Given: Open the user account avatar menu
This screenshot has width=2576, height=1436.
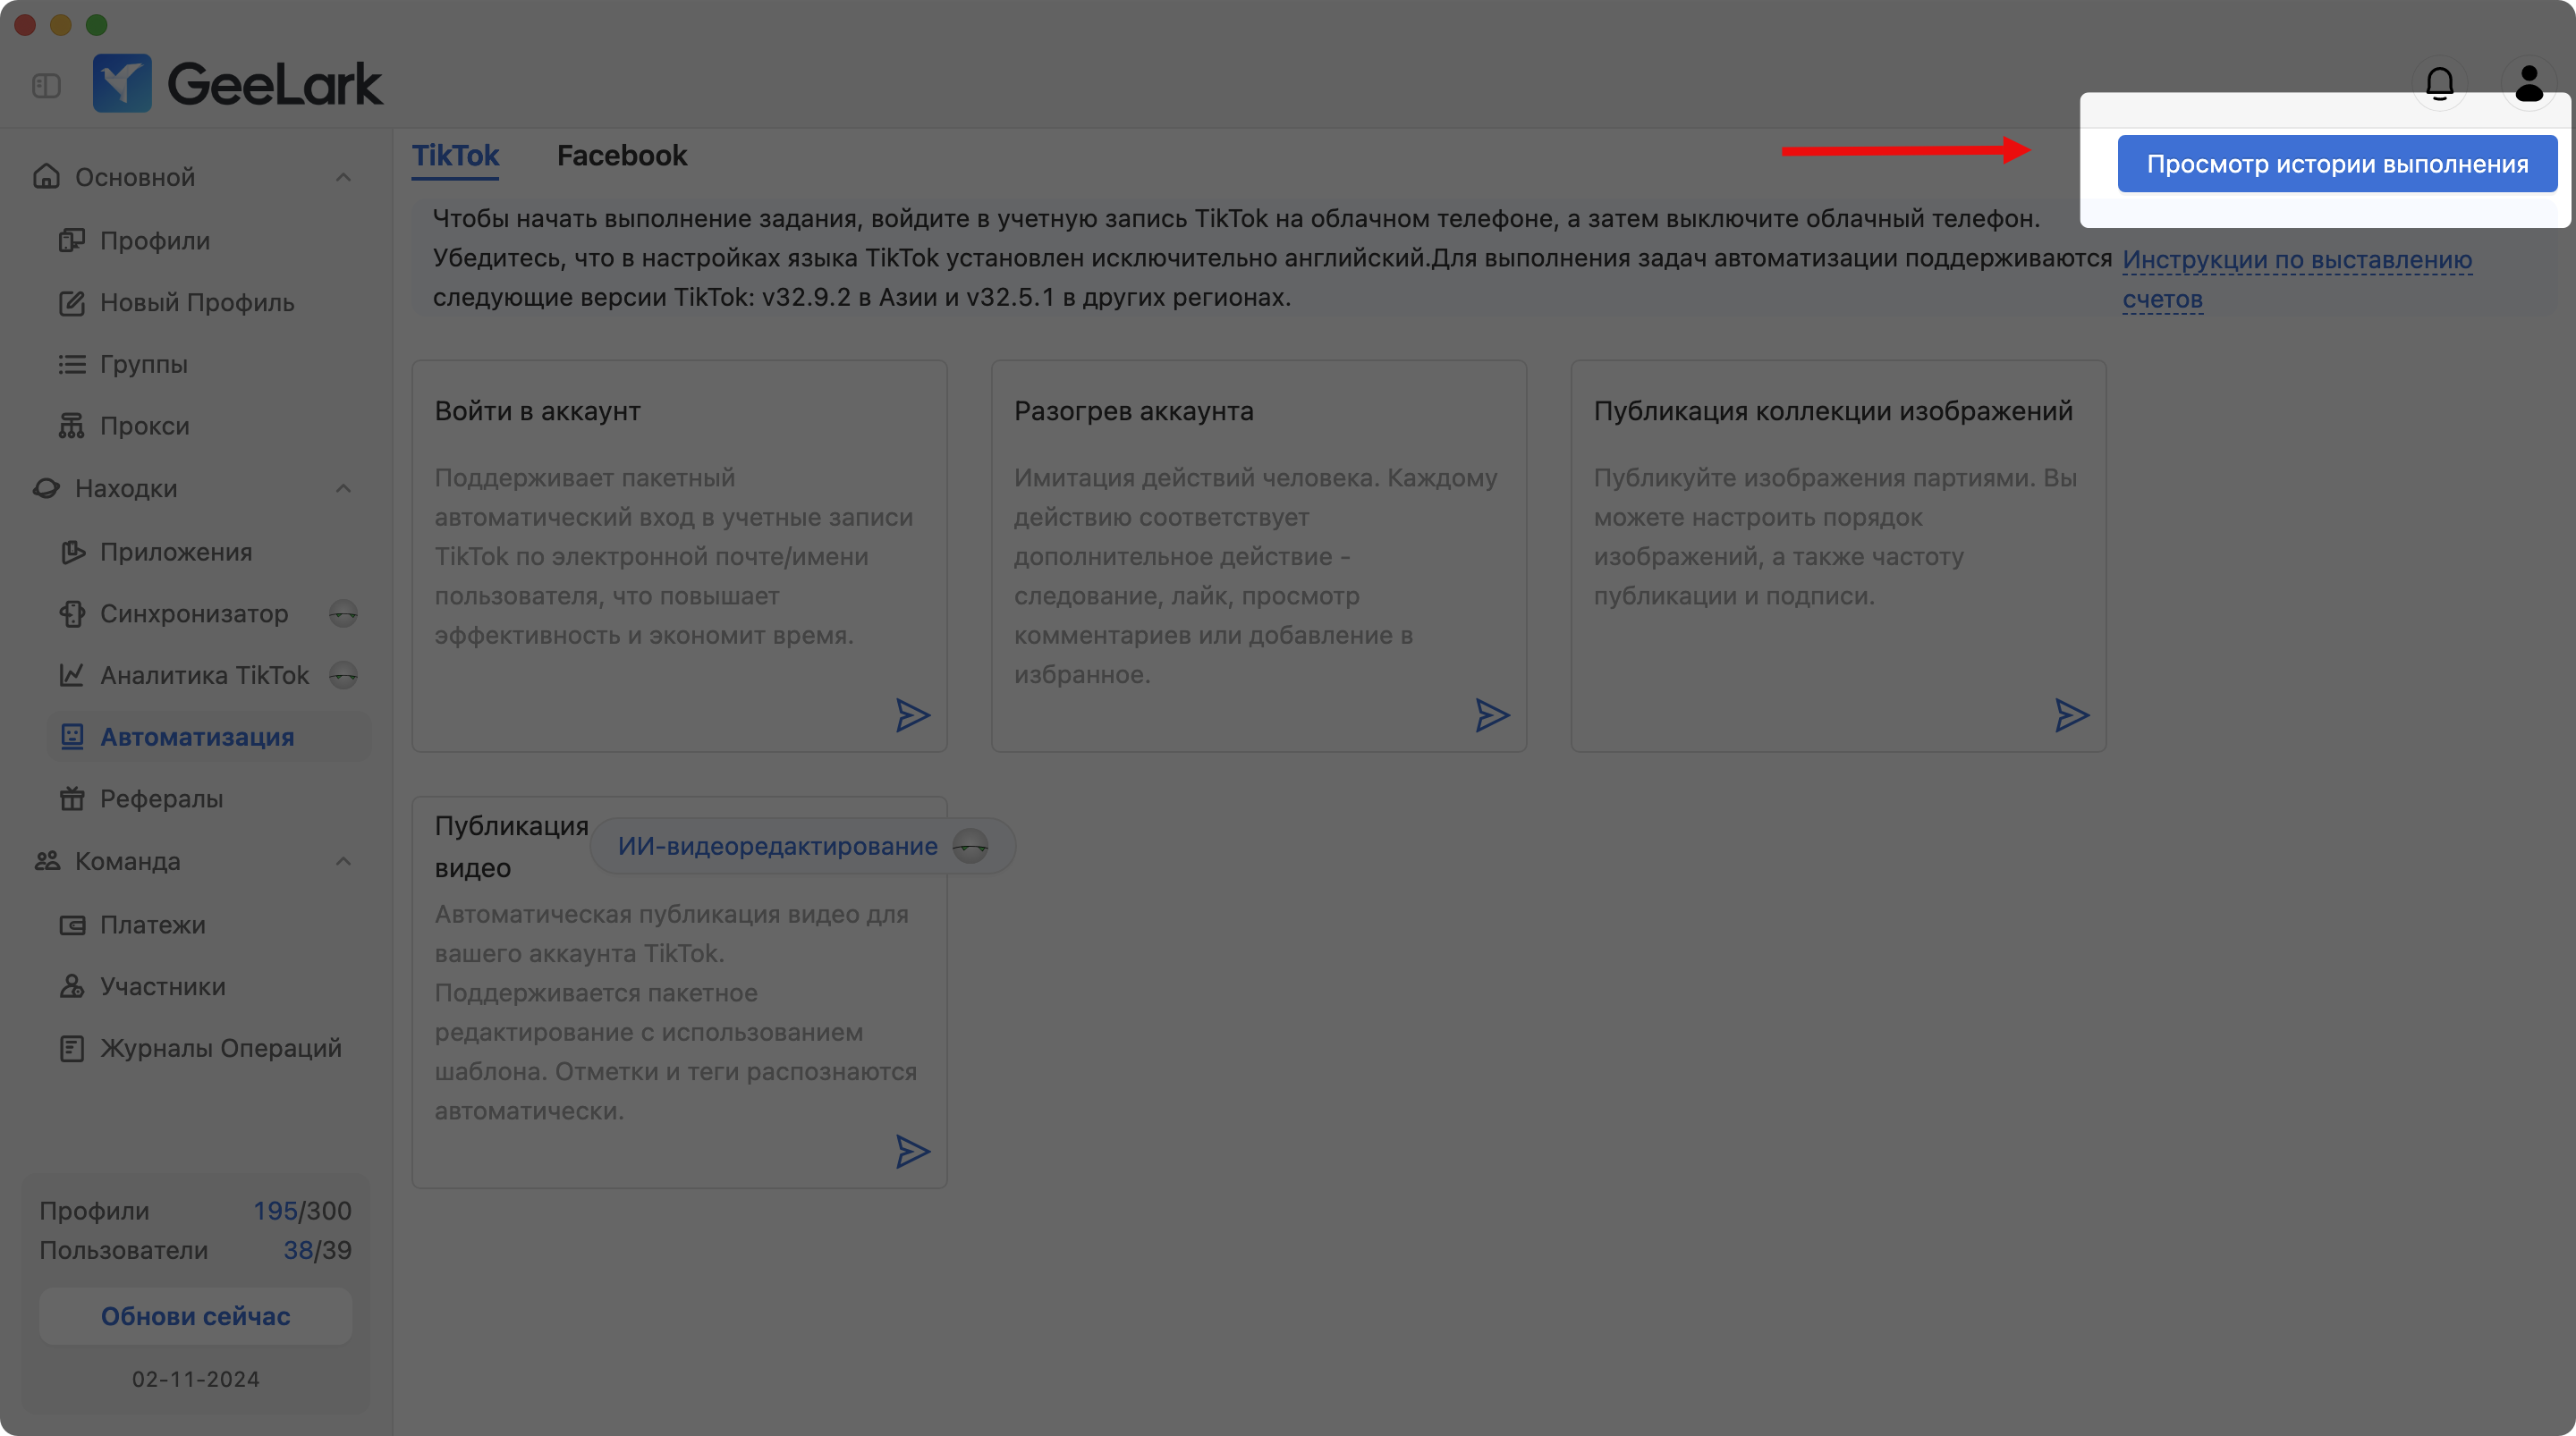Looking at the screenshot, I should coord(2530,84).
